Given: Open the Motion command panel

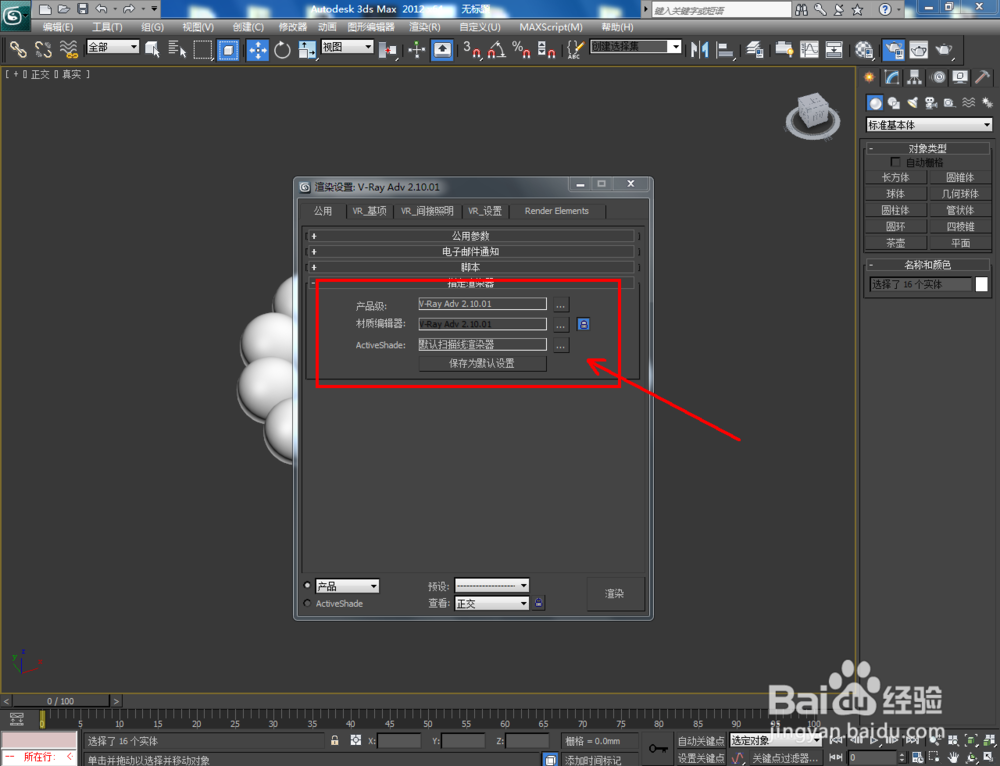Looking at the screenshot, I should 938,77.
